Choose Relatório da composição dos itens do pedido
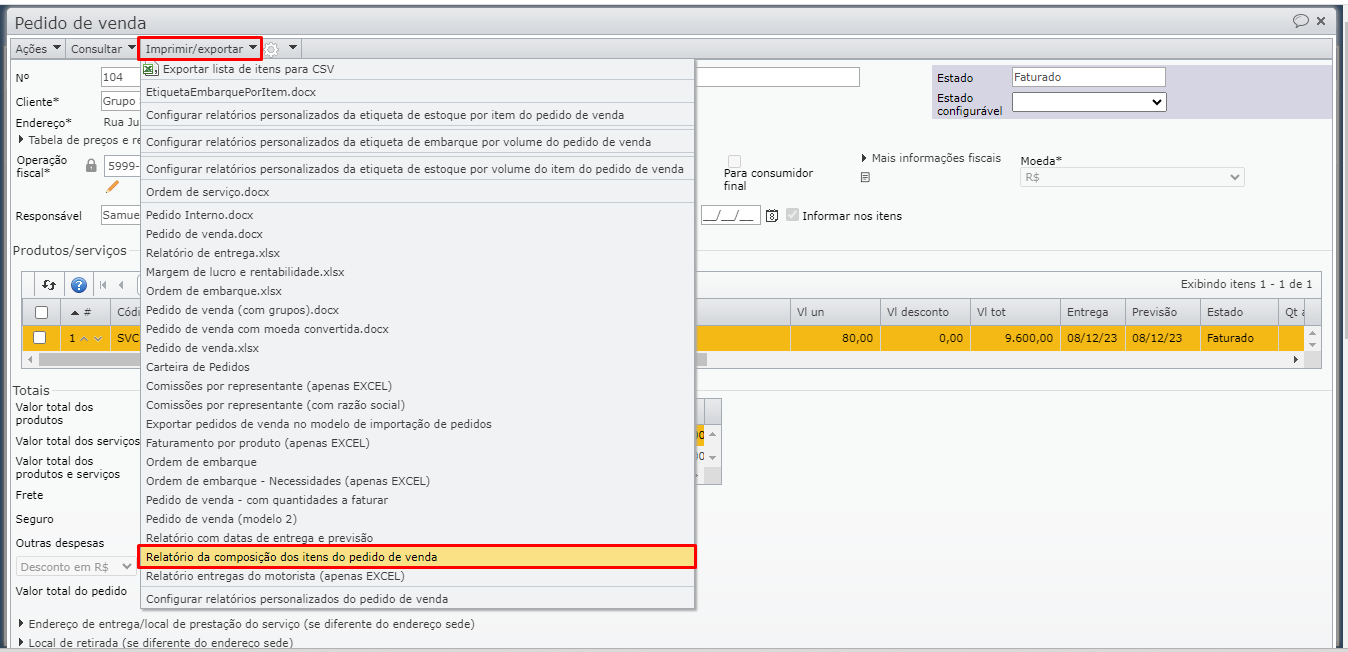This screenshot has height=652, width=1348. click(417, 557)
